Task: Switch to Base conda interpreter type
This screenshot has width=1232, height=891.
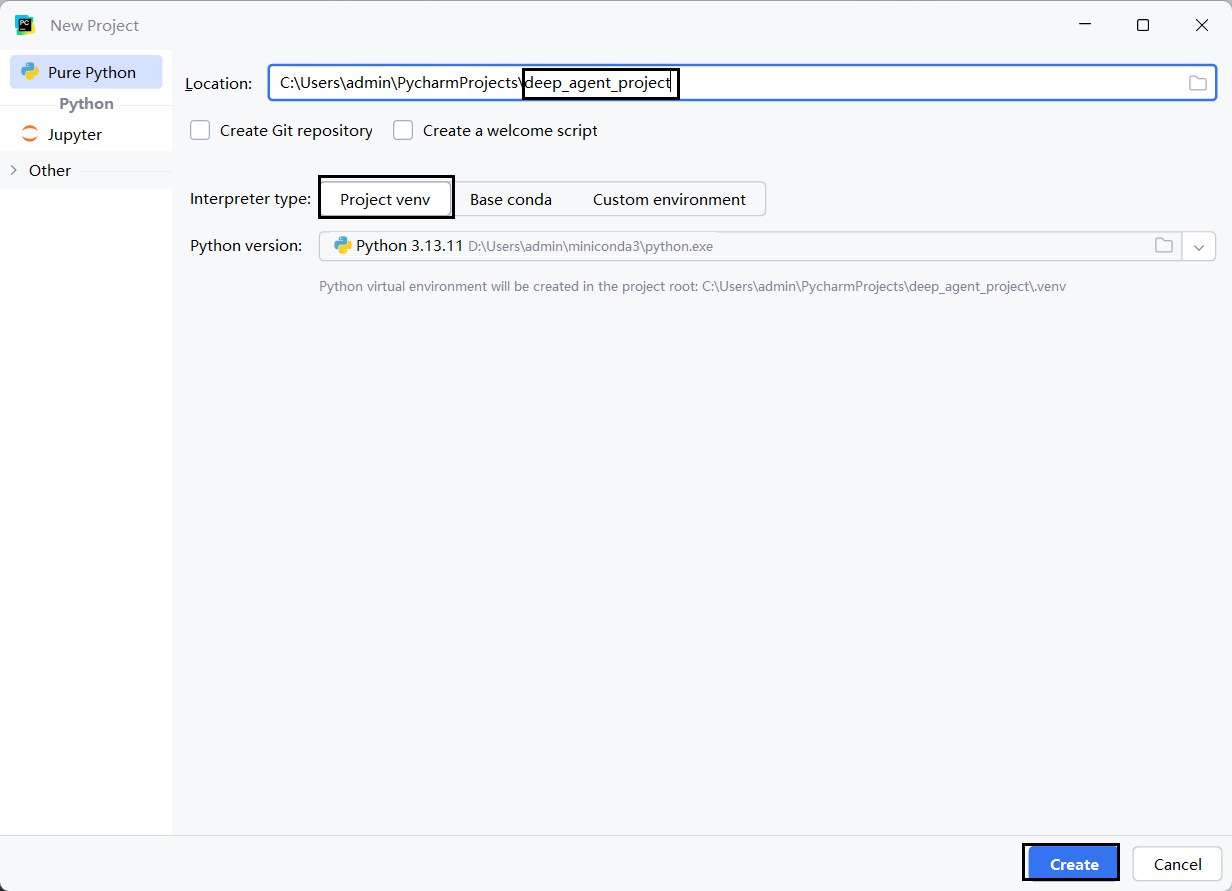Action: [511, 199]
